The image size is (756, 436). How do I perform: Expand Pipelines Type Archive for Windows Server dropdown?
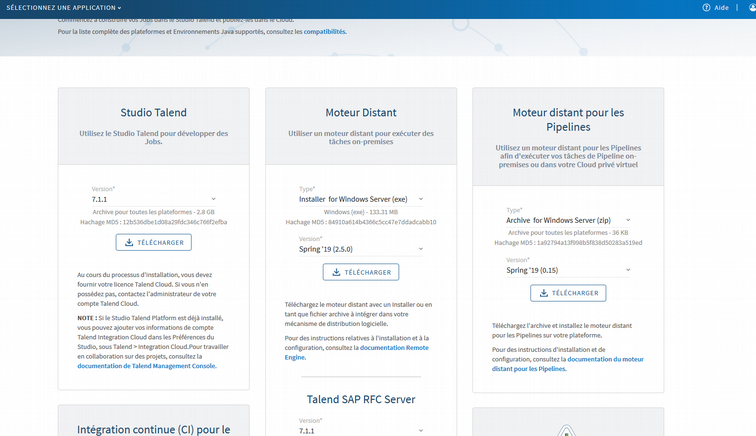568,220
